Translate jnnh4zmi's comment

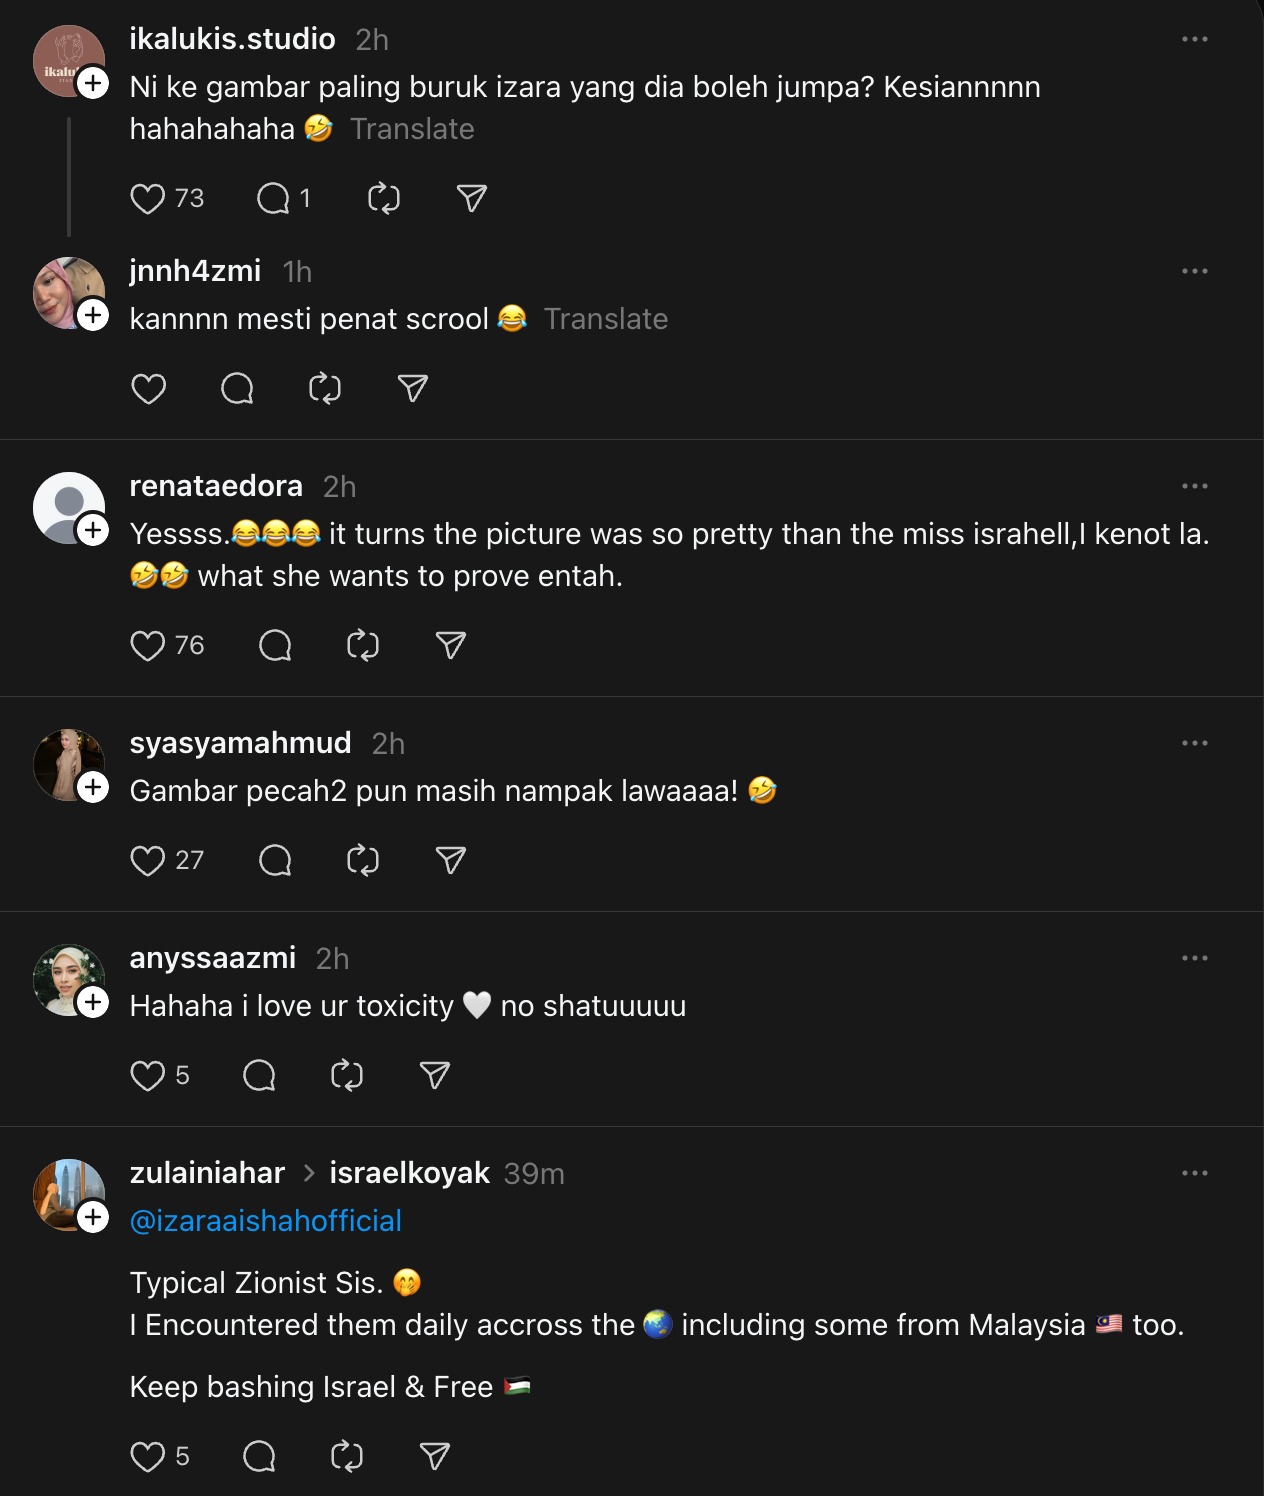pyautogui.click(x=605, y=319)
